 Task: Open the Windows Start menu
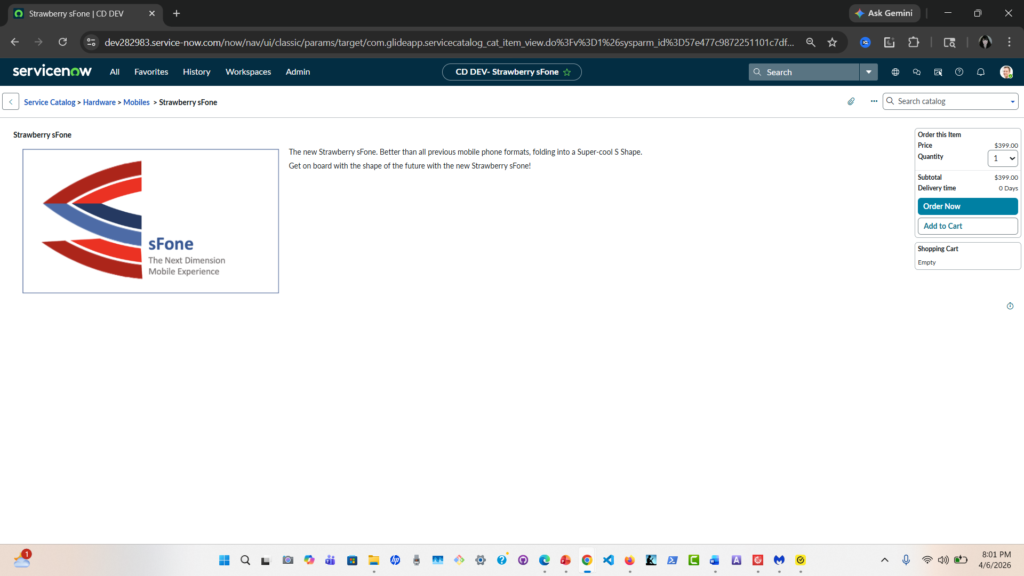[x=223, y=560]
